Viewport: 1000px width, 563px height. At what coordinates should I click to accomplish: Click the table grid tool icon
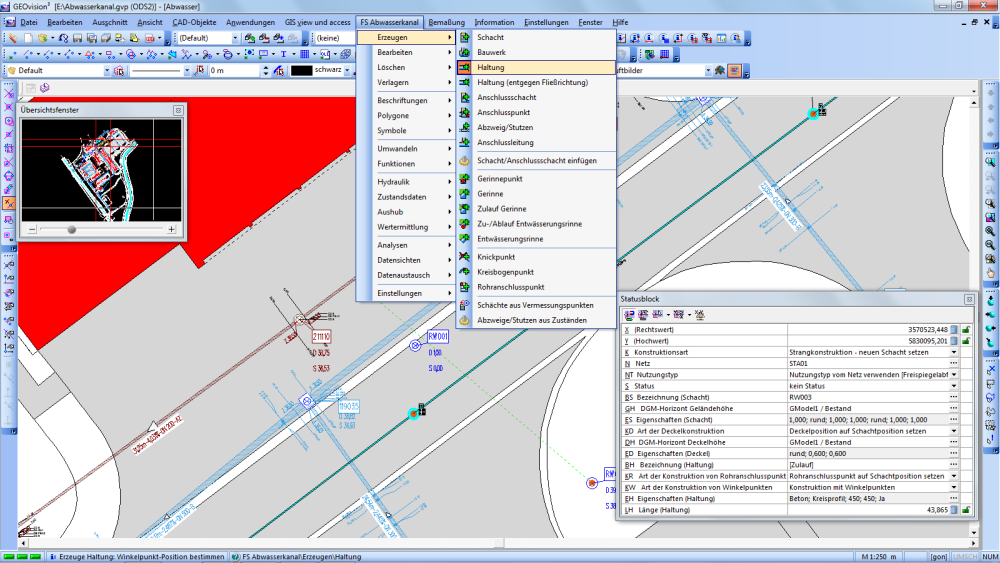[305, 54]
